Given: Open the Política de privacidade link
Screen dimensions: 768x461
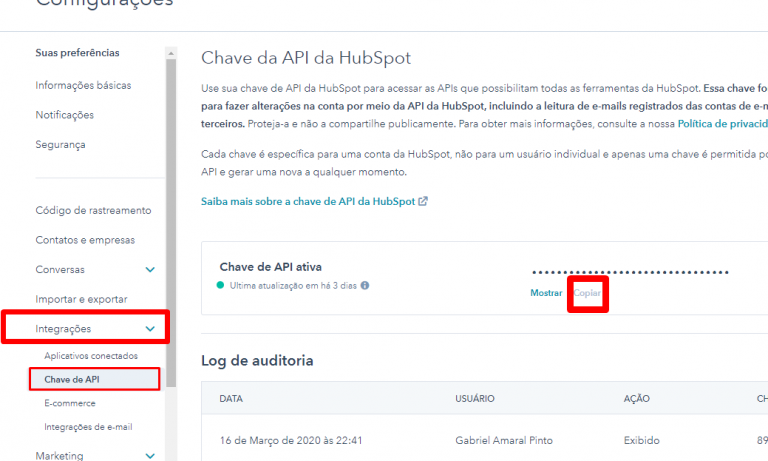Looking at the screenshot, I should coord(722,124).
